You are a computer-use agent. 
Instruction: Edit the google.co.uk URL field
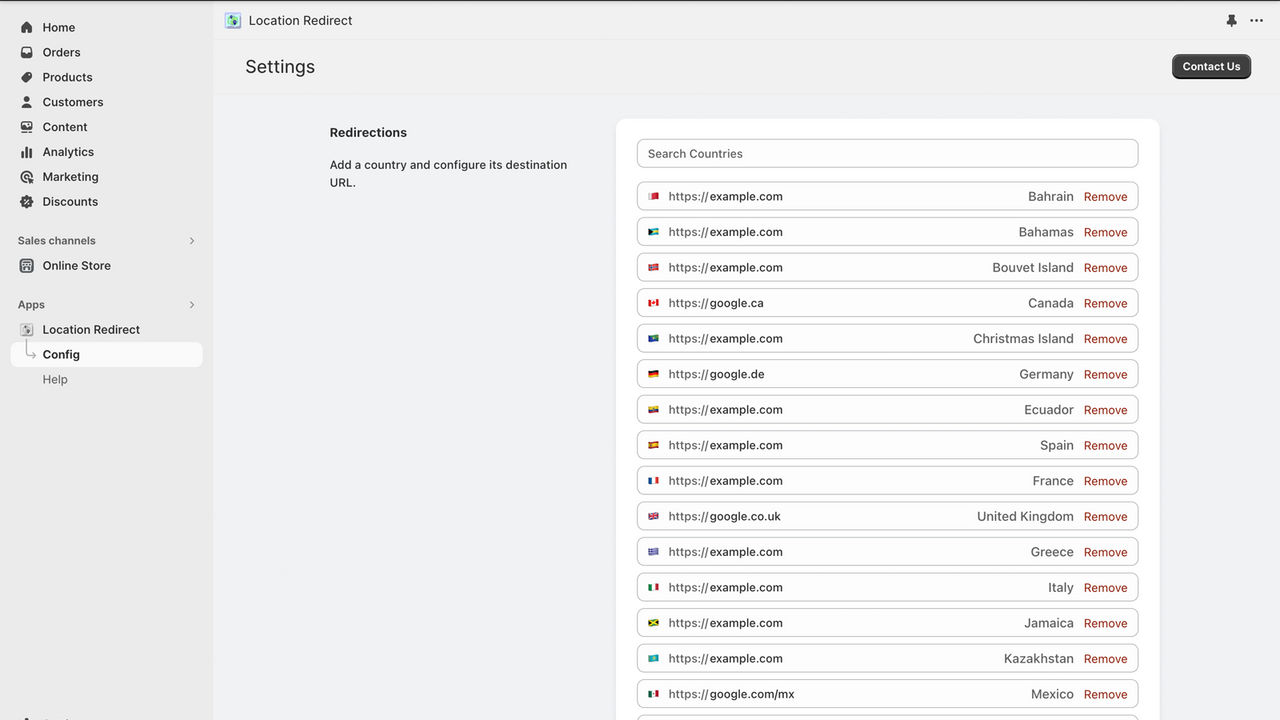887,516
